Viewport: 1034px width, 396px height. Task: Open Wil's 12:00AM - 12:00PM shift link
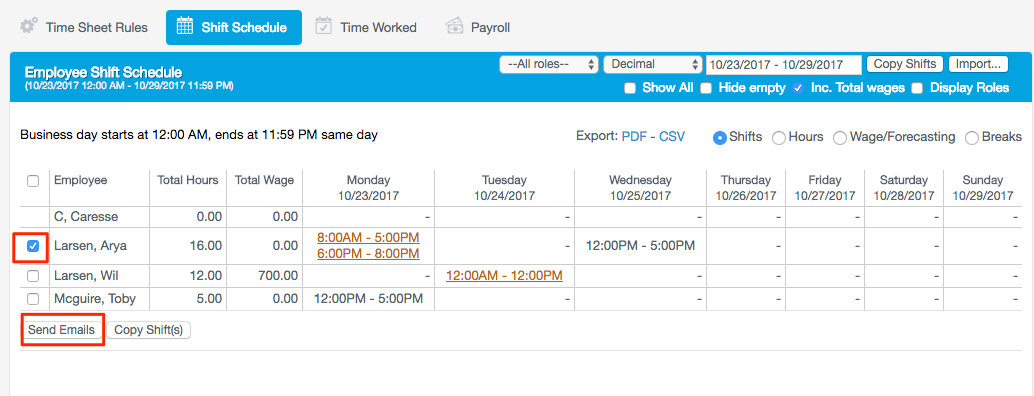504,276
